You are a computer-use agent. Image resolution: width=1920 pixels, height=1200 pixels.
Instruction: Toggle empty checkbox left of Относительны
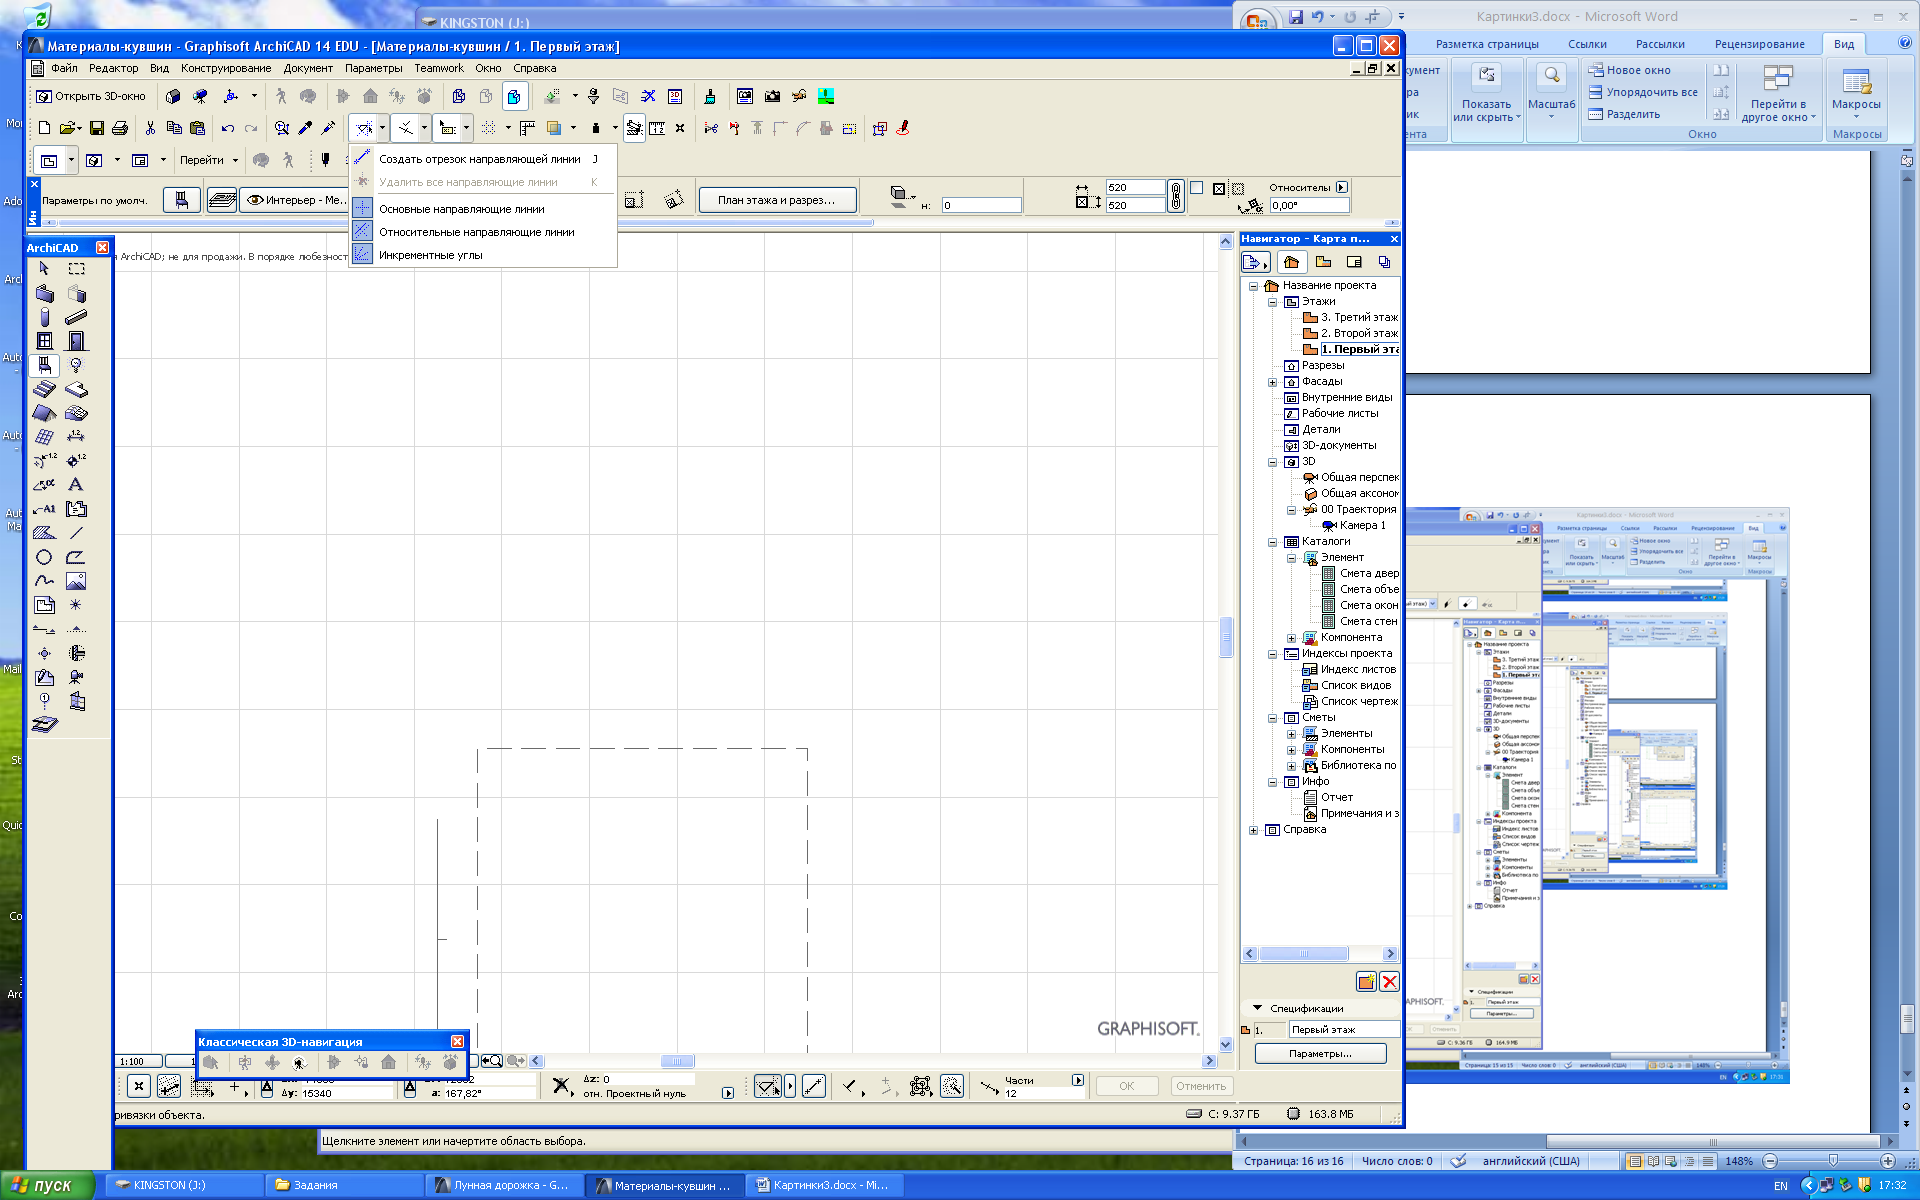click(x=1196, y=188)
